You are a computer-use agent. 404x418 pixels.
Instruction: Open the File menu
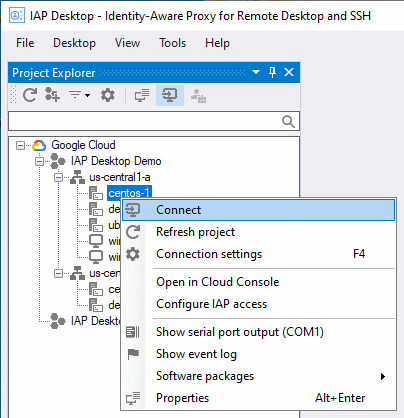25,43
